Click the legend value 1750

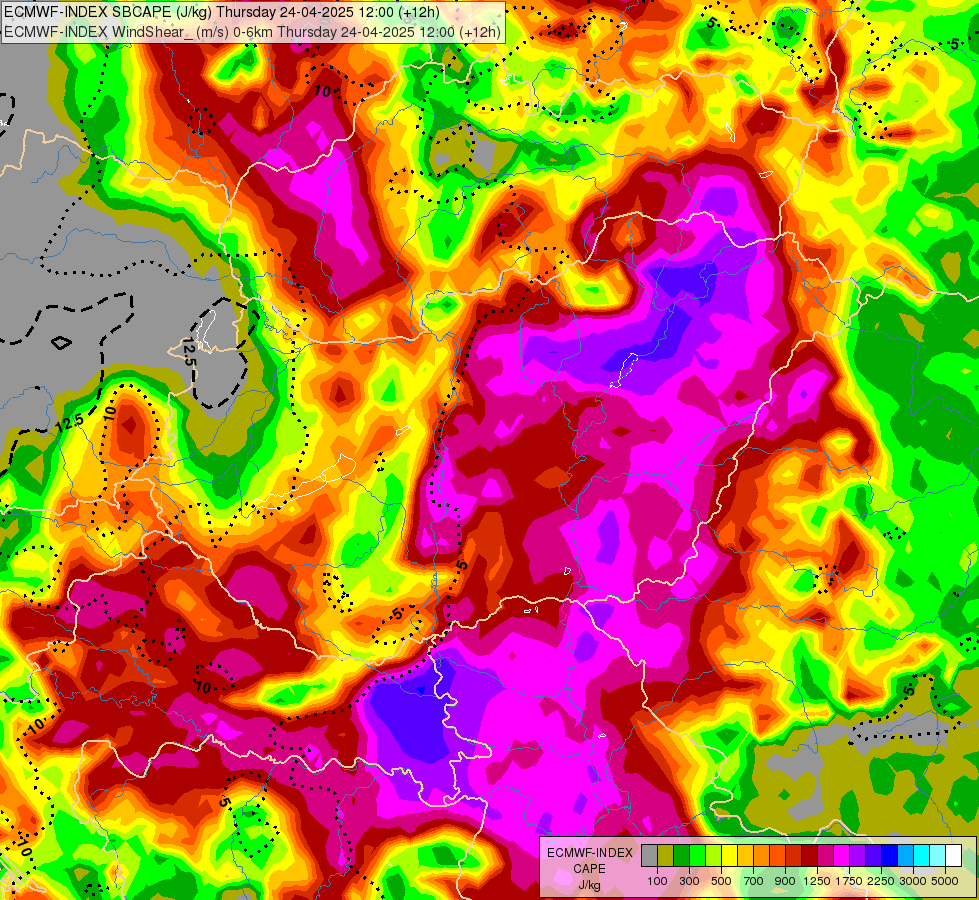[849, 881]
